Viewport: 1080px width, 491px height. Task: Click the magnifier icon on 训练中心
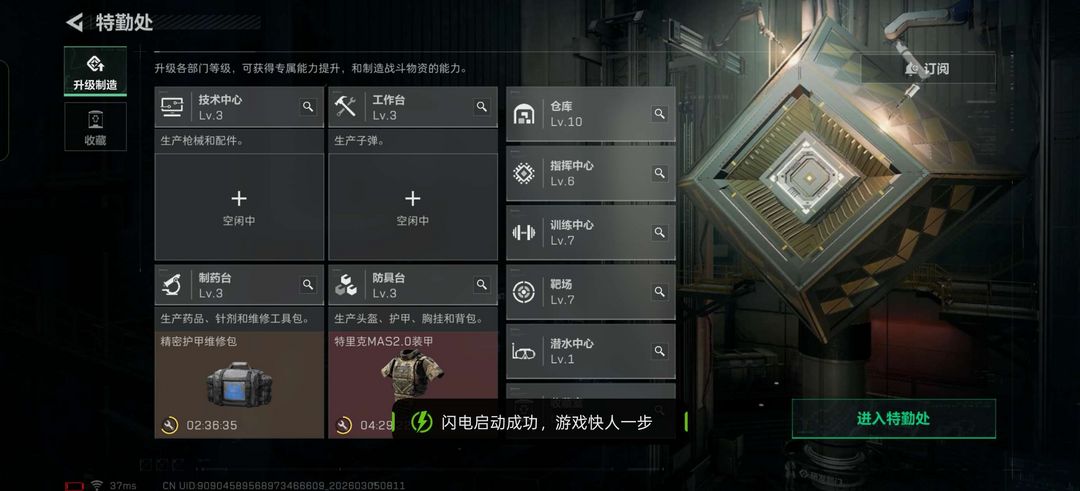[660, 232]
